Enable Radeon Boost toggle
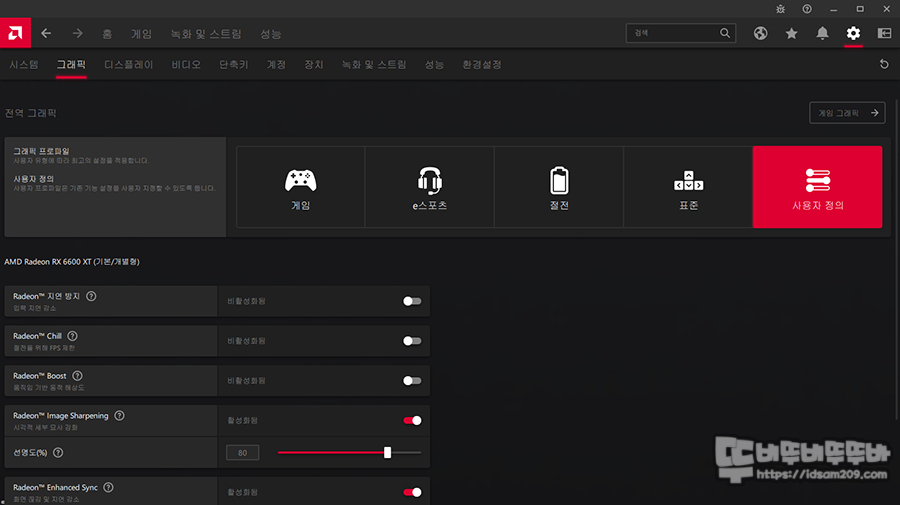Screen dimensions: 900x505 coord(412,380)
